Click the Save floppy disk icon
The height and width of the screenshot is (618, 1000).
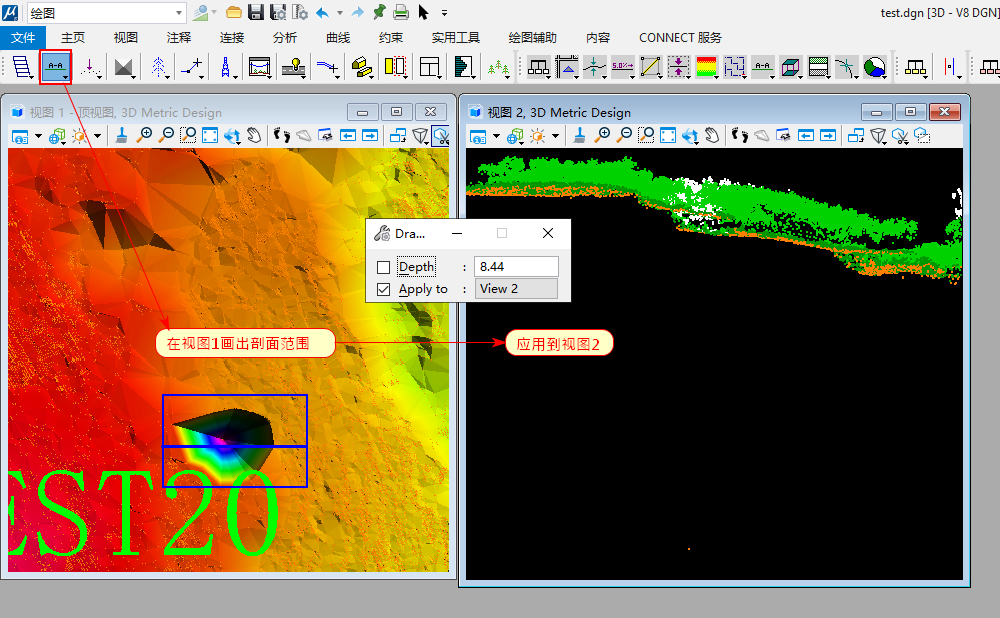(256, 12)
